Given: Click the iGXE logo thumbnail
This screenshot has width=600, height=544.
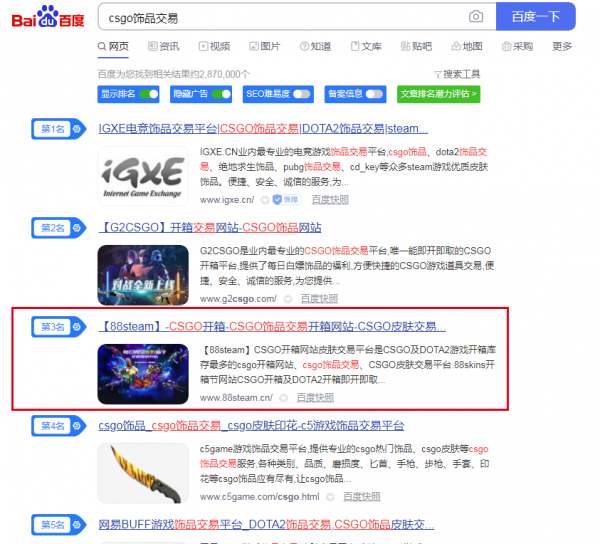Looking at the screenshot, I should pyautogui.click(x=143, y=176).
